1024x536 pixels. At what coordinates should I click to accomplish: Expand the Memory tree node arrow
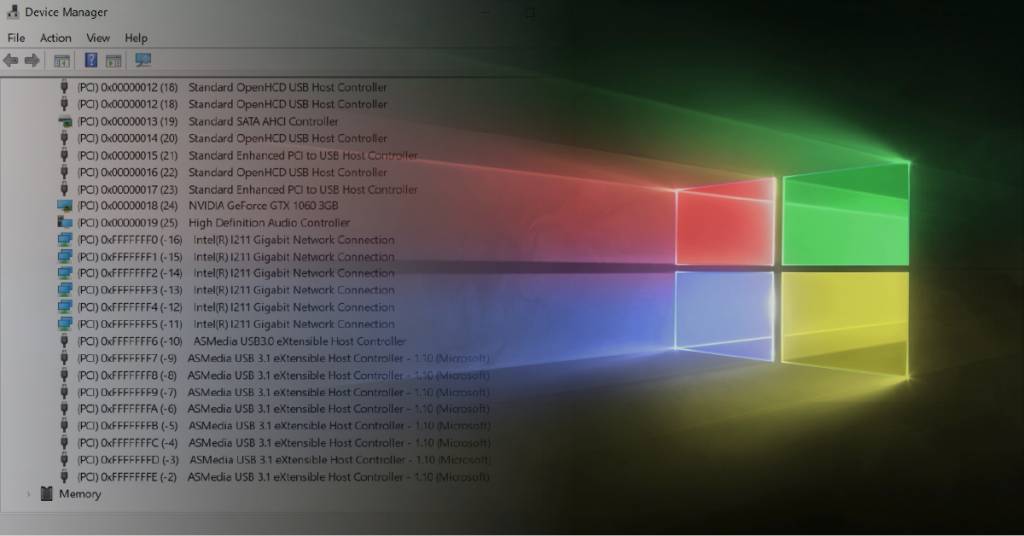(29, 494)
